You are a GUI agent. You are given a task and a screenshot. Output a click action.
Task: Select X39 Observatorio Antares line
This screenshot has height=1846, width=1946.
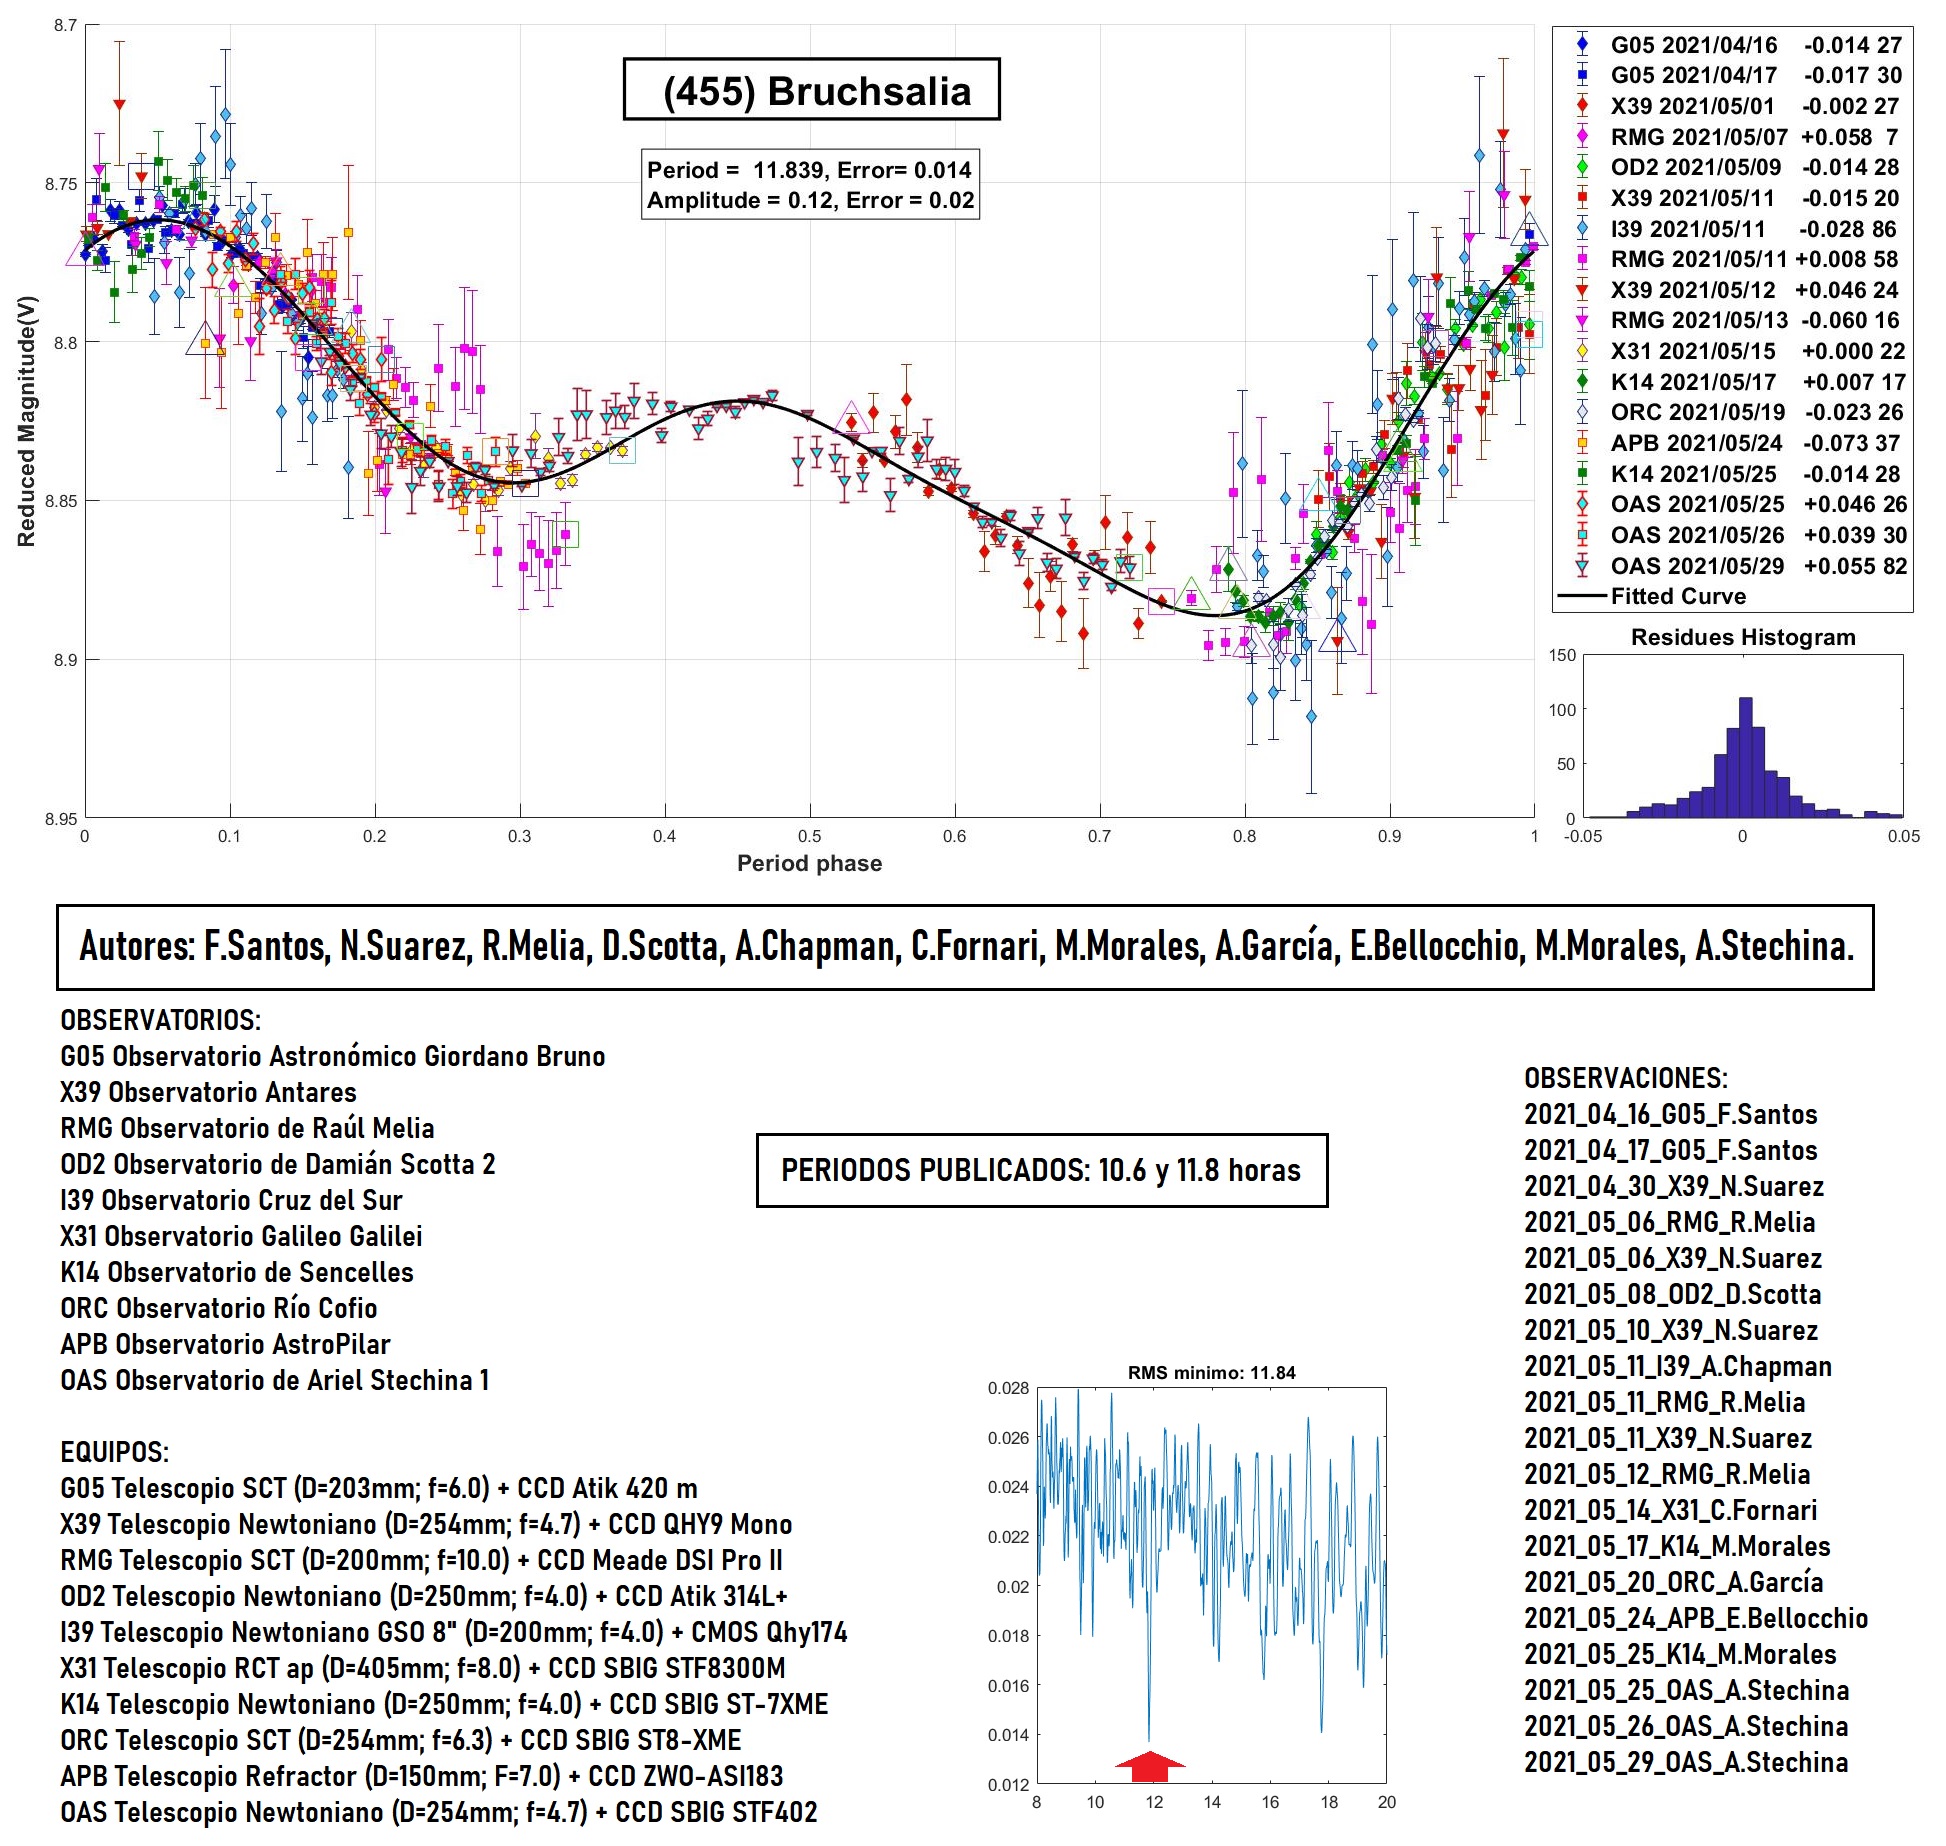(x=208, y=1092)
